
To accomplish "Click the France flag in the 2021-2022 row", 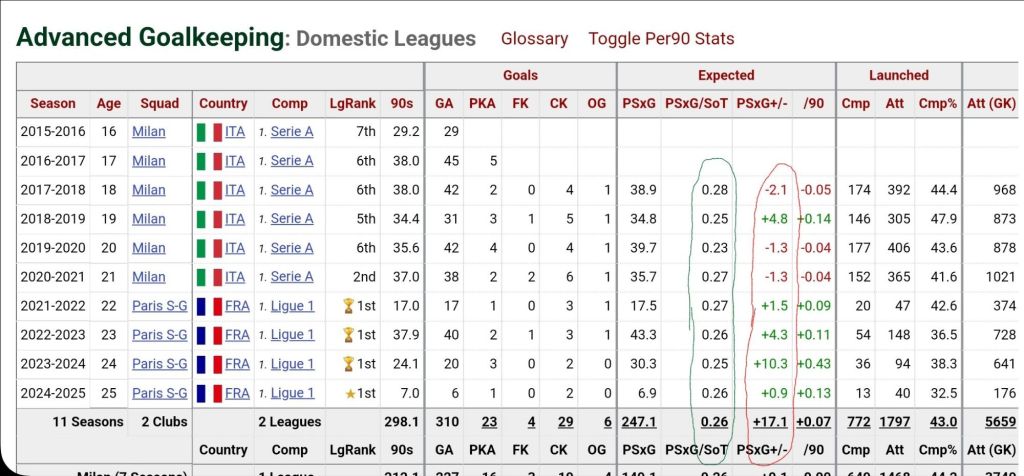I will pos(208,306).
